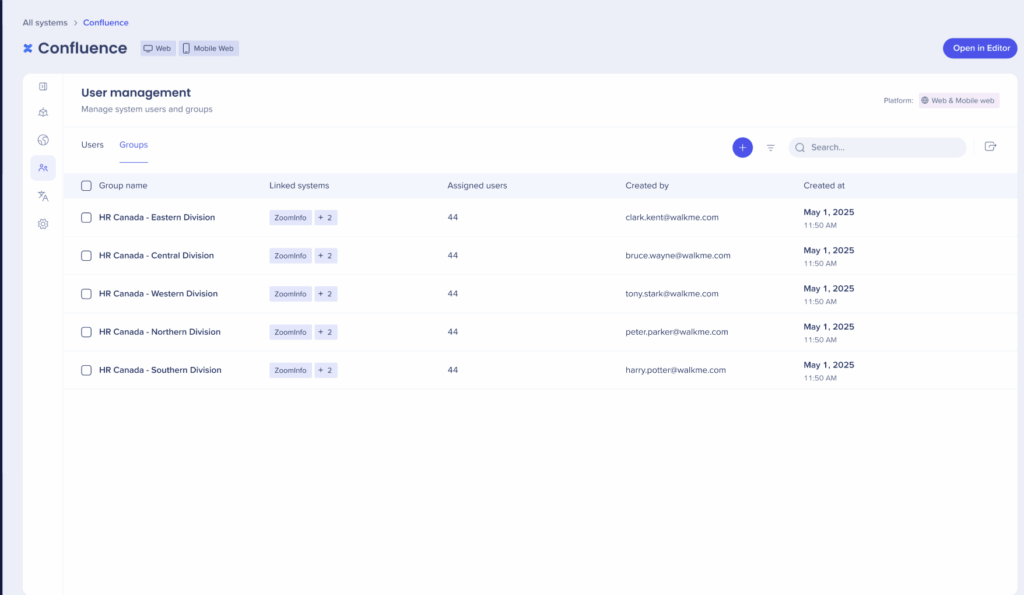Select the Groups tab
Screen dimensions: 1024x595
[133, 145]
